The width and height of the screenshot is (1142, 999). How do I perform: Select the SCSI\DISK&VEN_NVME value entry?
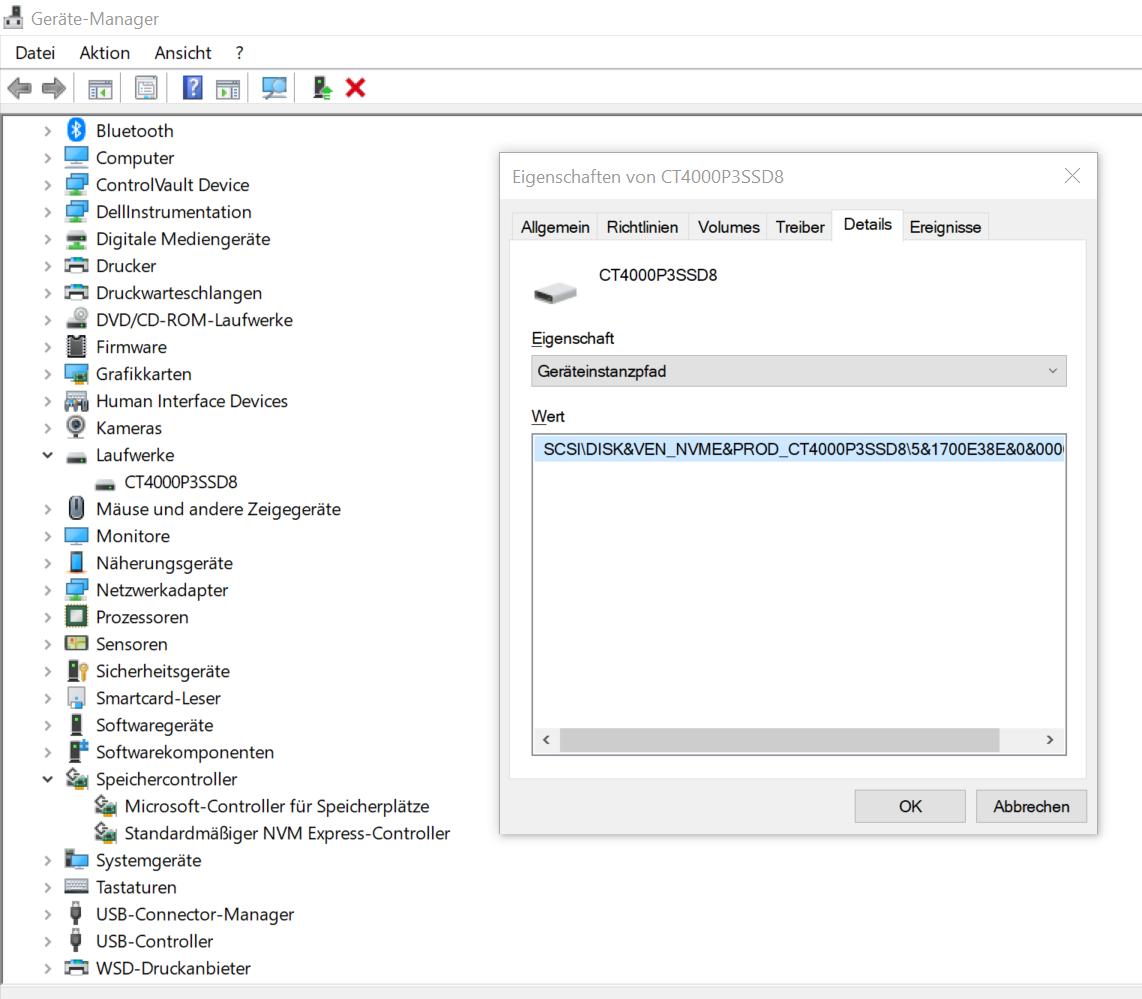click(799, 449)
